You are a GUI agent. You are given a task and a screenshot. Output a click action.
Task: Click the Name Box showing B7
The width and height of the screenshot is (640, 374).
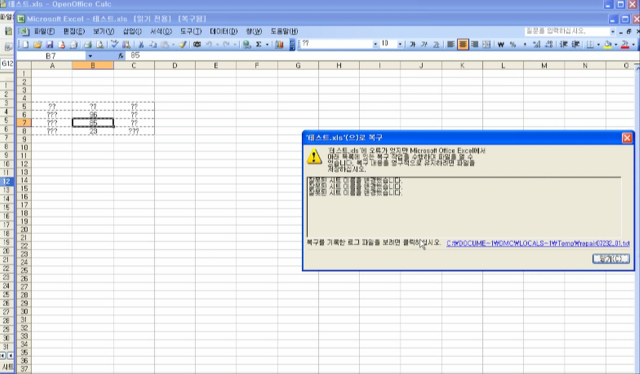[x=51, y=56]
